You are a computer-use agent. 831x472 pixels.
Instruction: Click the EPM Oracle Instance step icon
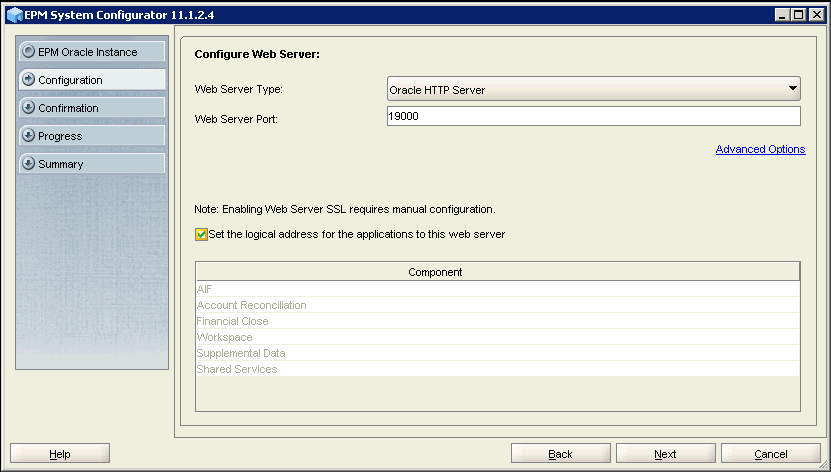click(x=29, y=52)
